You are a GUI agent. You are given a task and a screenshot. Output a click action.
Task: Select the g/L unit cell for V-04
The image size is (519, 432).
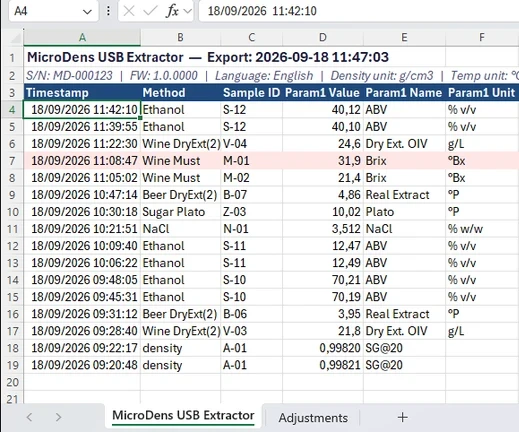(x=482, y=144)
